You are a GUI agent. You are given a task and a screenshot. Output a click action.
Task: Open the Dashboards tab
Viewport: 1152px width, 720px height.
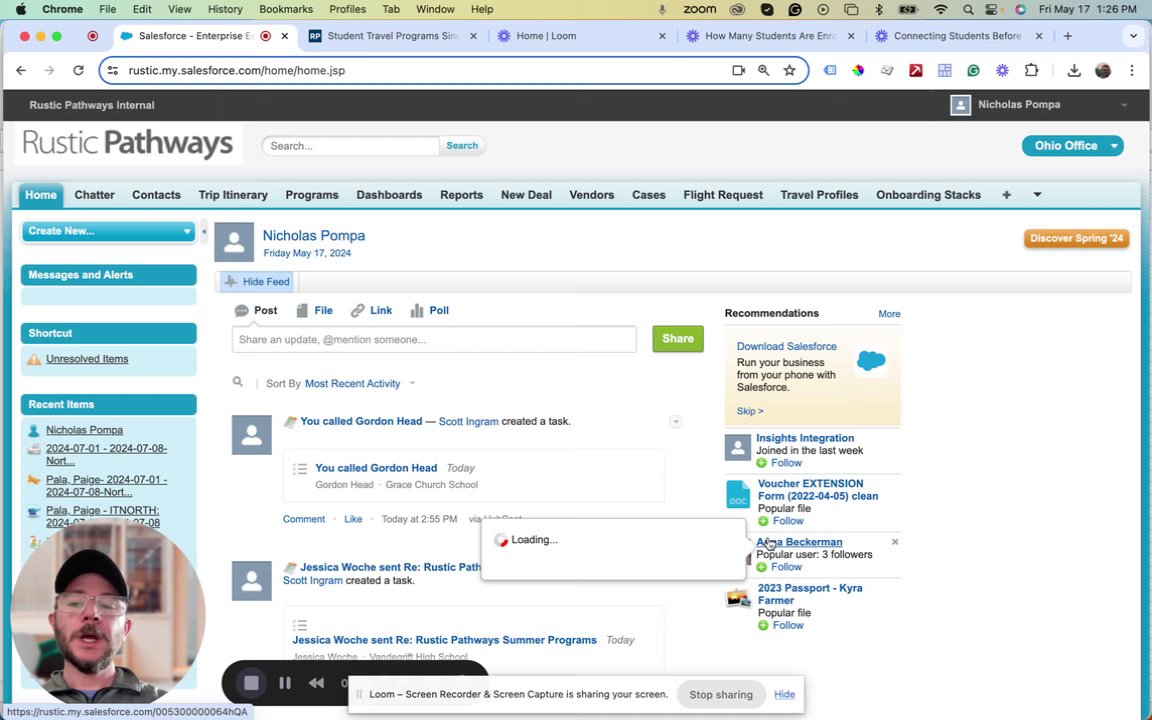(389, 195)
